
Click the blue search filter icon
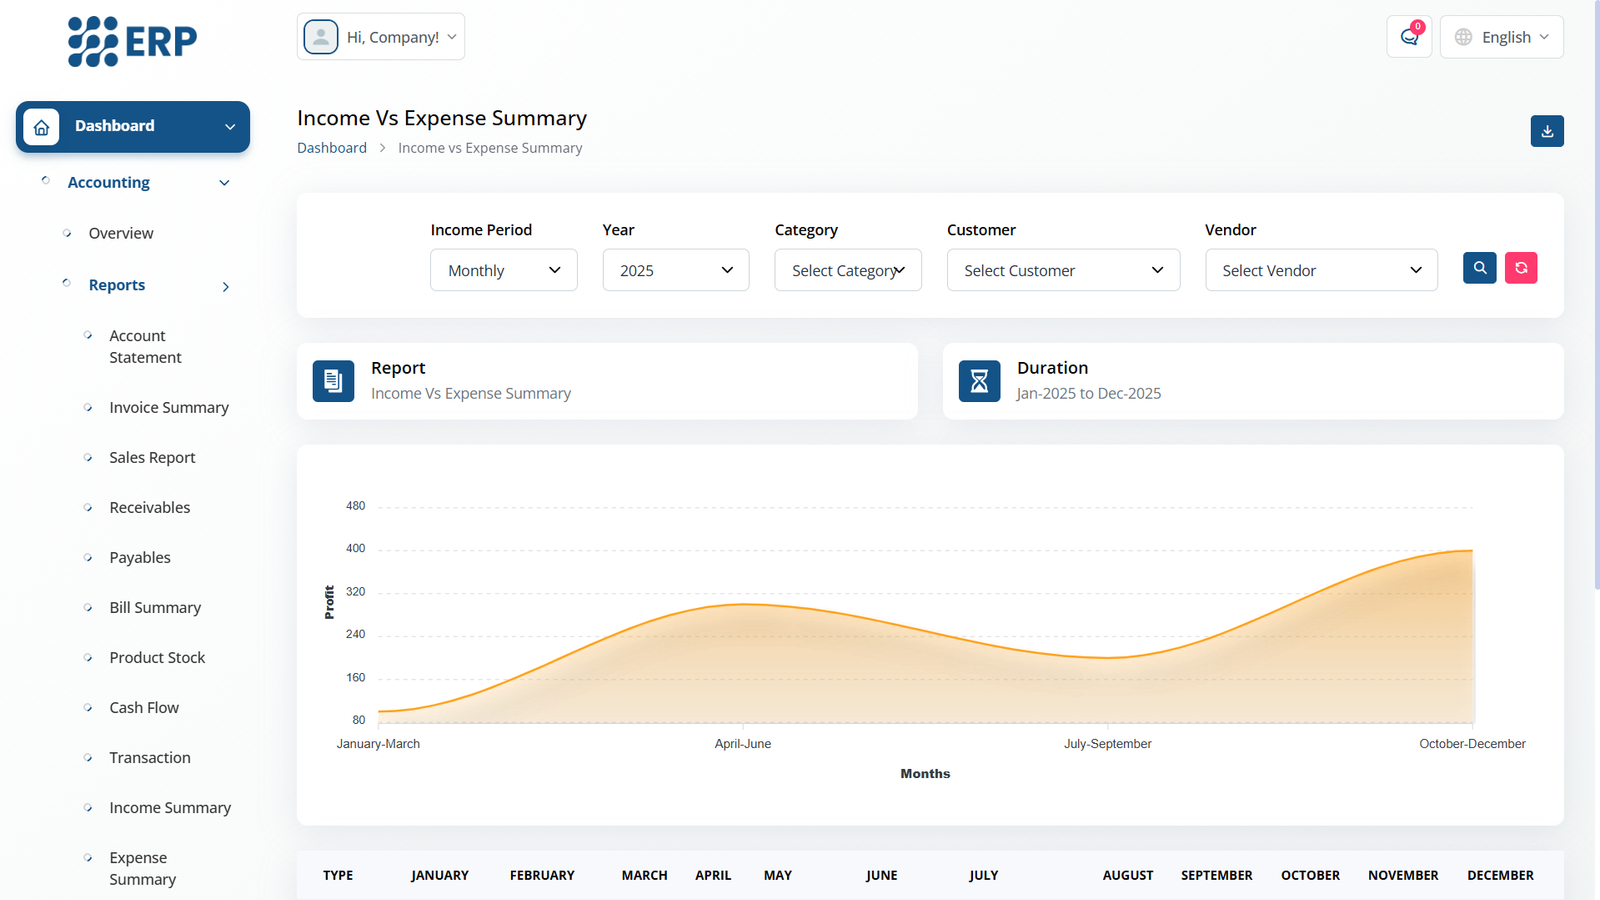[x=1479, y=268]
